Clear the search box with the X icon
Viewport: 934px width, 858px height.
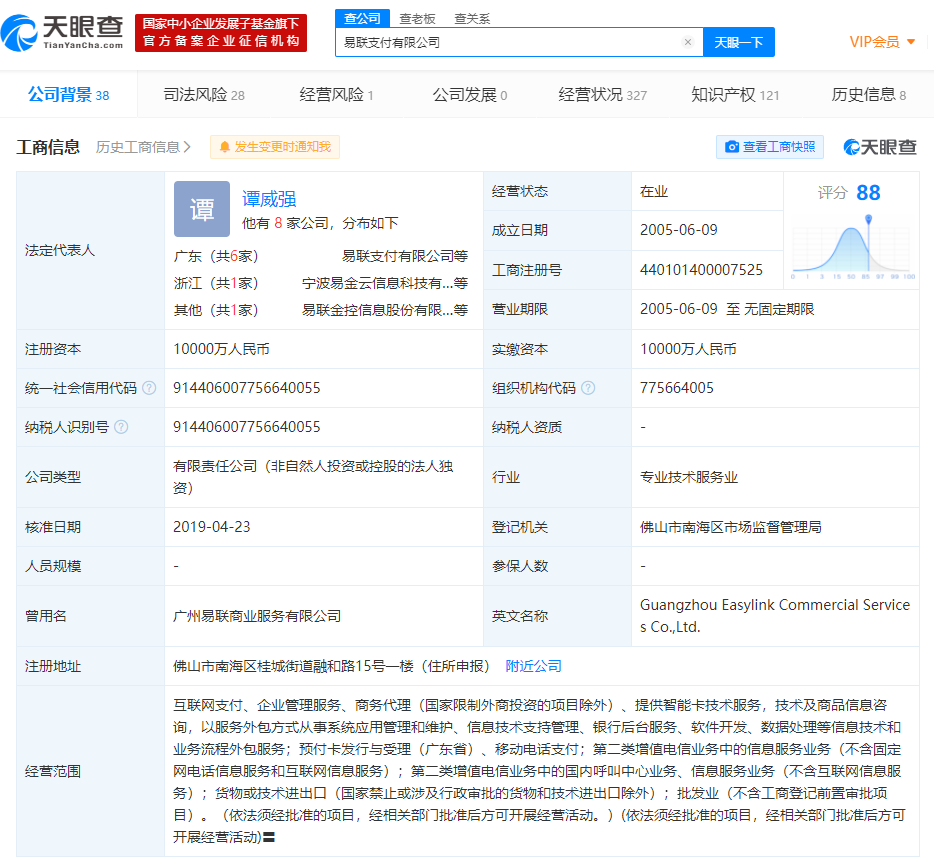click(x=688, y=42)
